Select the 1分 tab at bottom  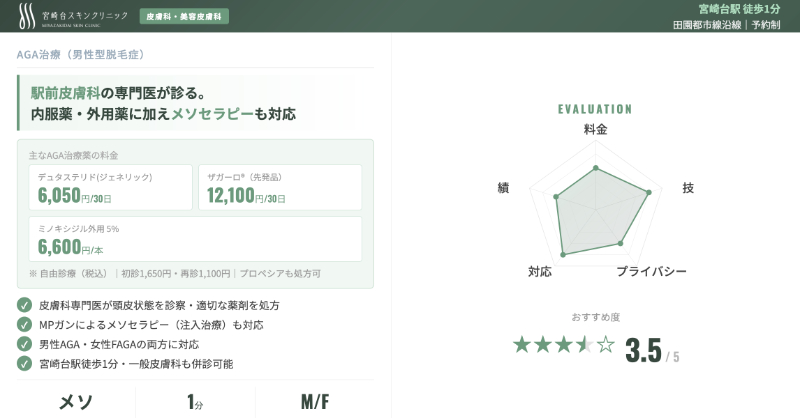[195, 402]
